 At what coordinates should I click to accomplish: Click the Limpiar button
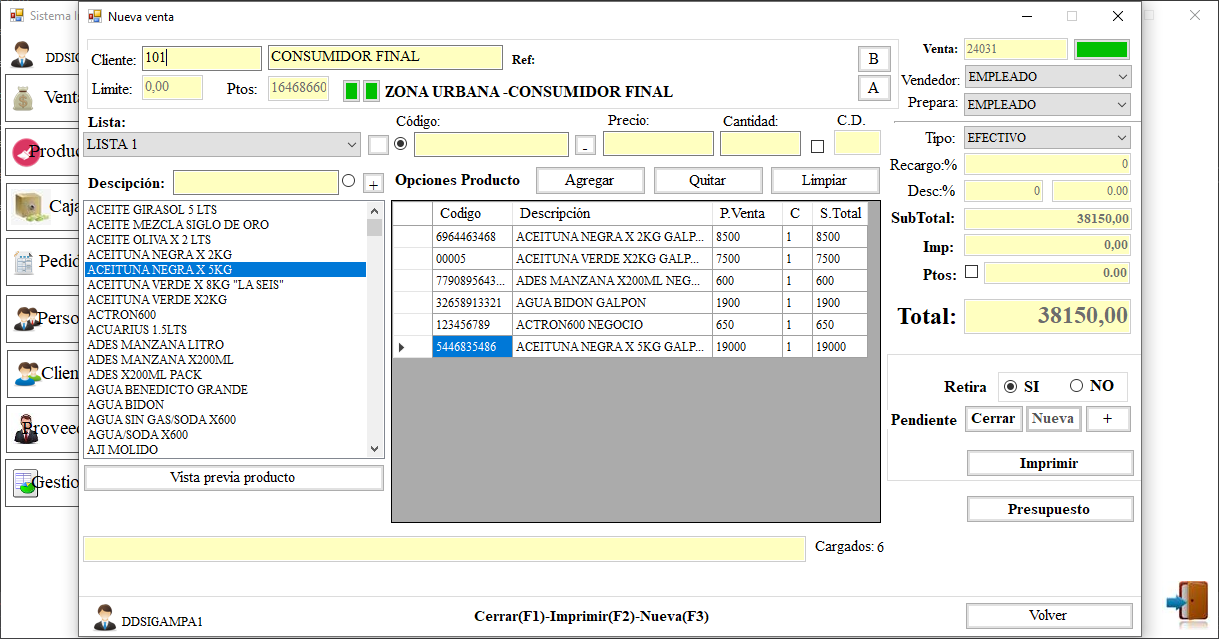click(x=825, y=181)
